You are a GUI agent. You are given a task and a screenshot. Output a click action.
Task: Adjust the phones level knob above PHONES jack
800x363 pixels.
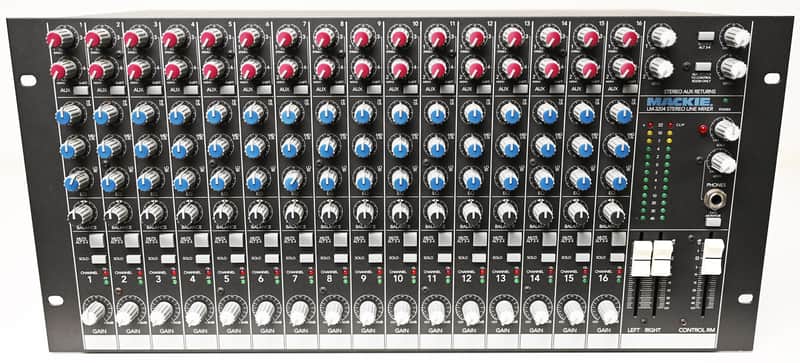click(x=722, y=162)
